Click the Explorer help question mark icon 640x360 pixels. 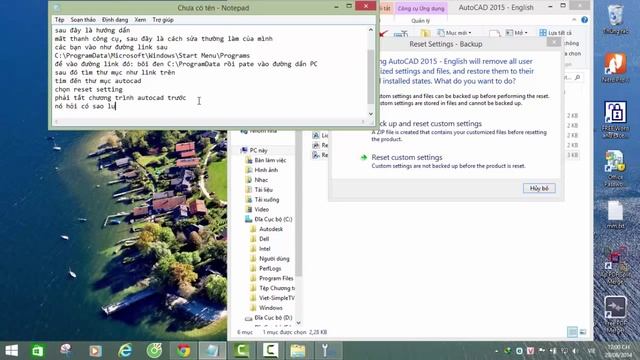pos(584,20)
